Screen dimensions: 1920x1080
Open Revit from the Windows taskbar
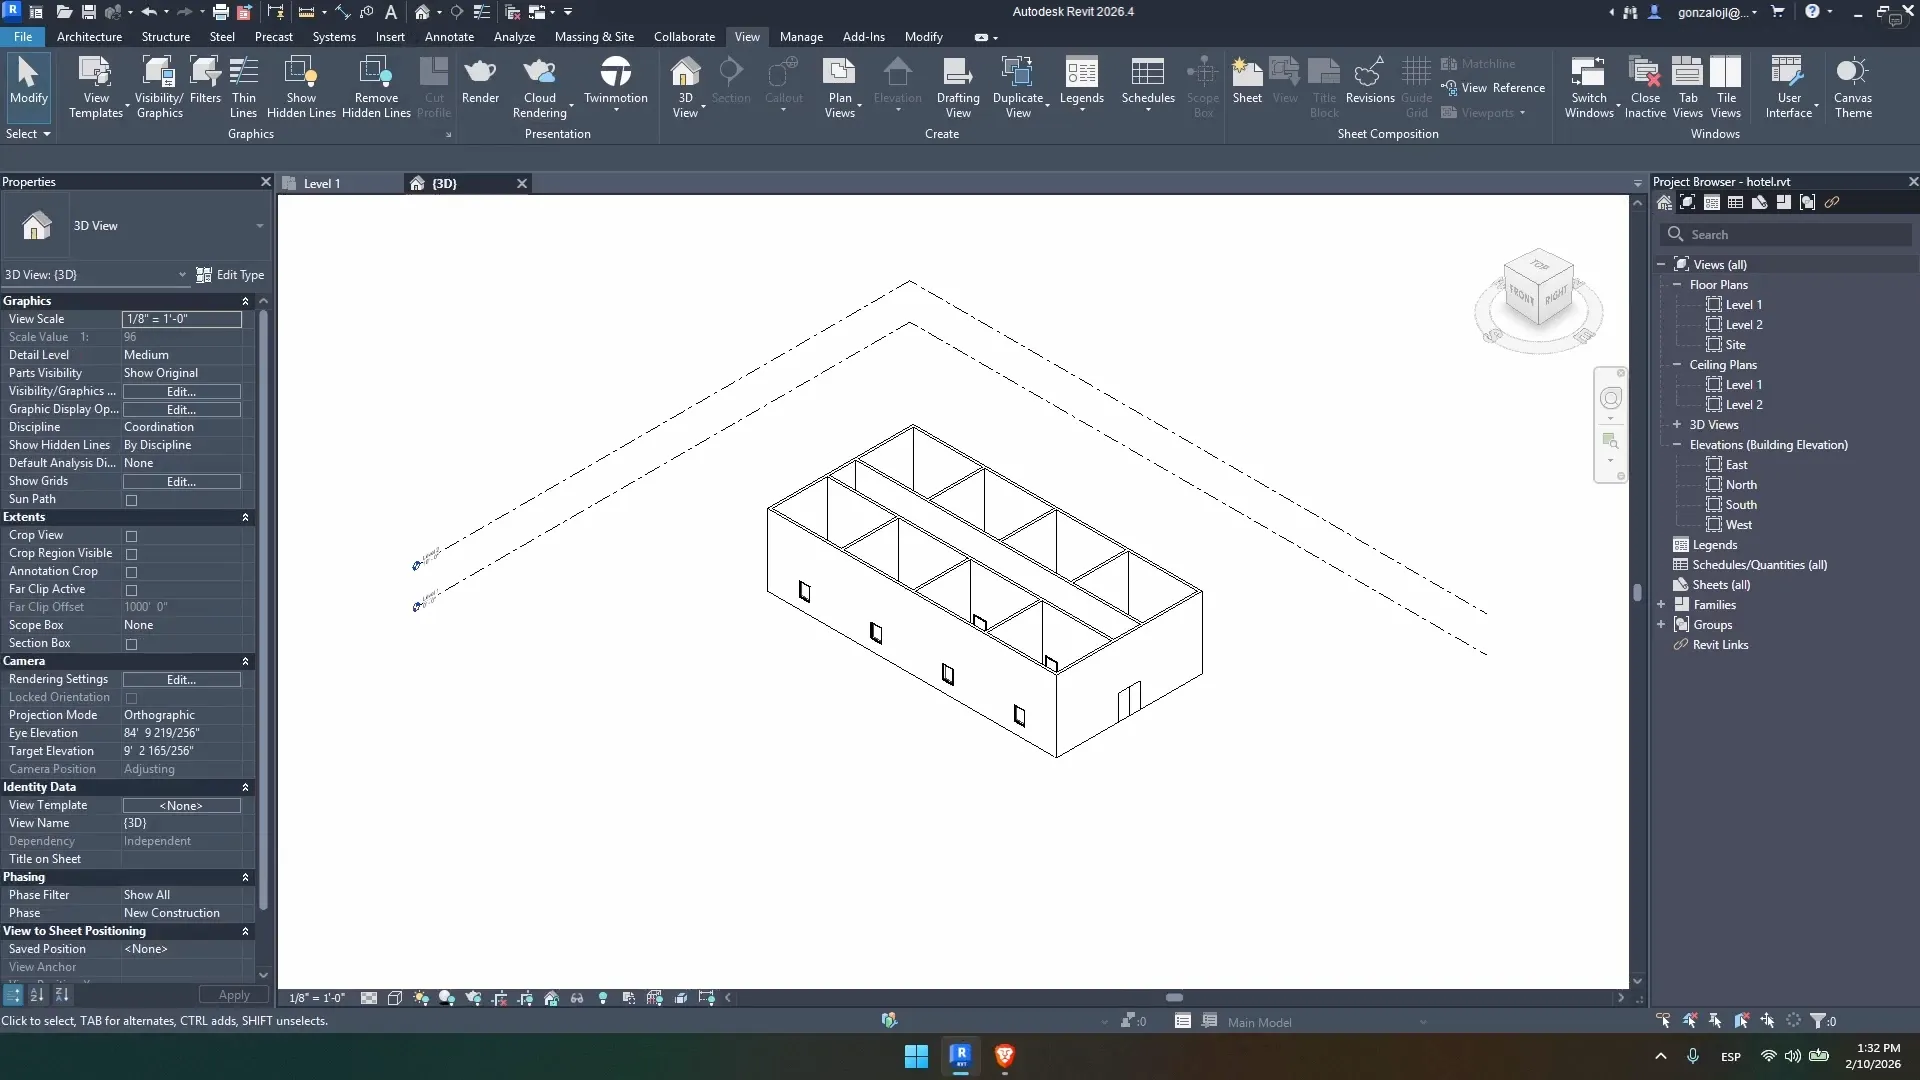coord(960,1056)
